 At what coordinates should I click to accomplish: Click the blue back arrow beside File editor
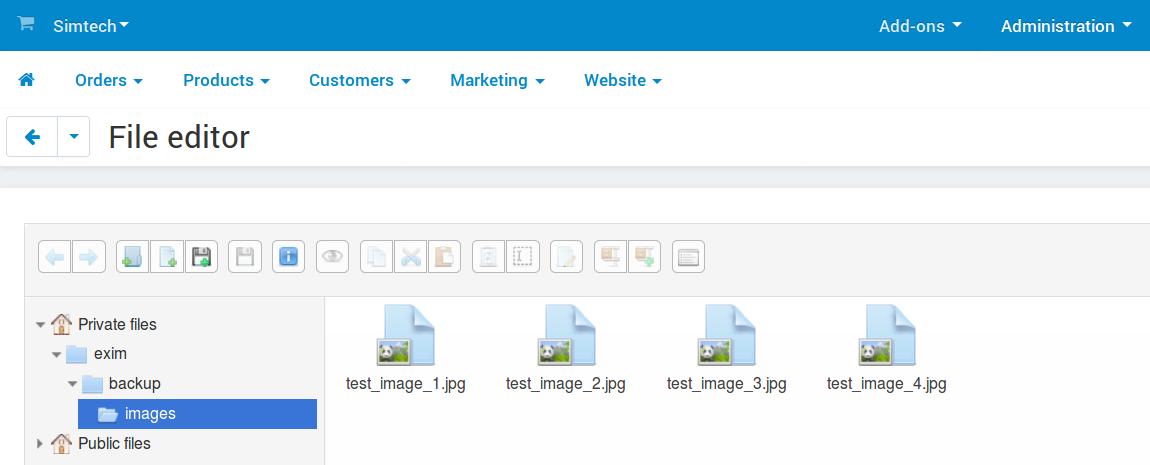pyautogui.click(x=32, y=136)
